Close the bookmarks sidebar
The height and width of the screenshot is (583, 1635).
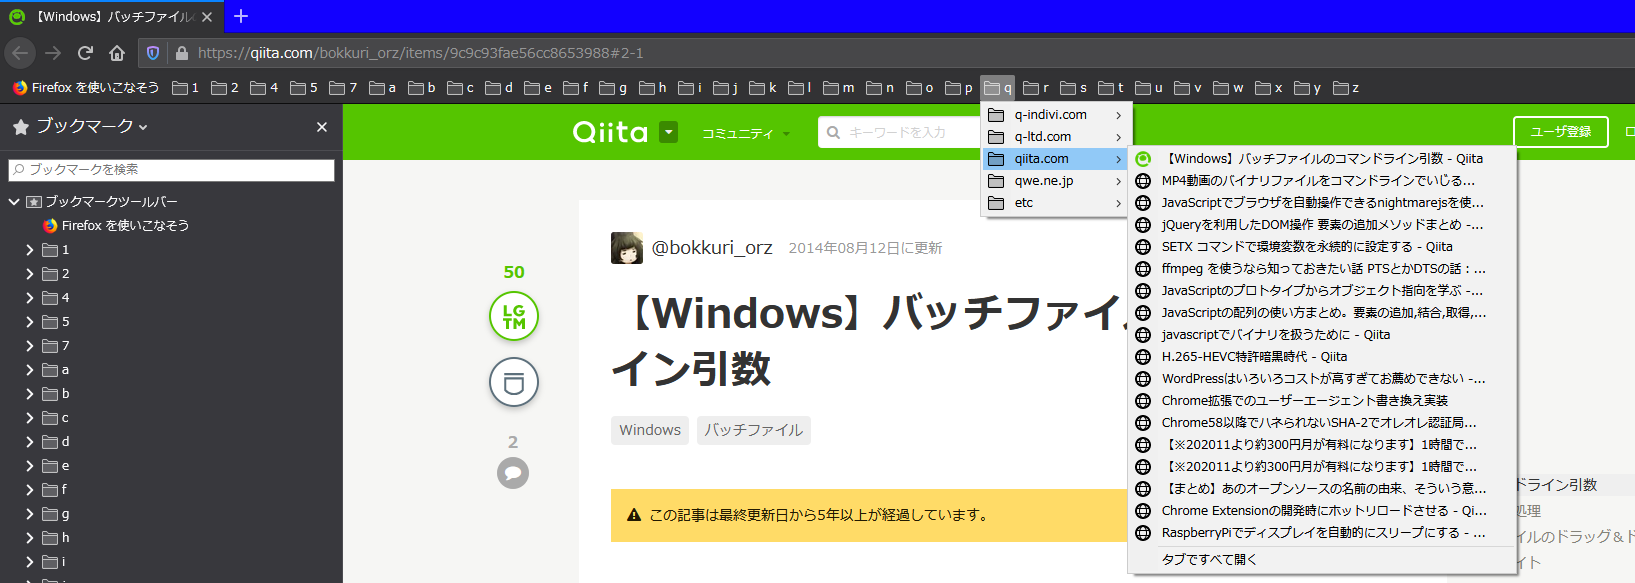(x=322, y=127)
